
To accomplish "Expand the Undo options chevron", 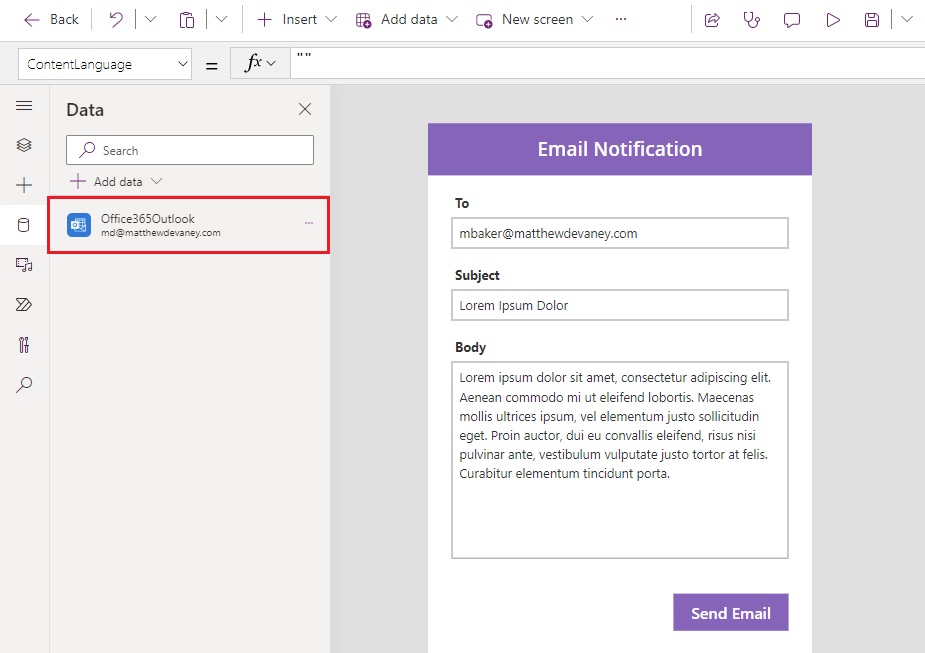I will point(150,19).
